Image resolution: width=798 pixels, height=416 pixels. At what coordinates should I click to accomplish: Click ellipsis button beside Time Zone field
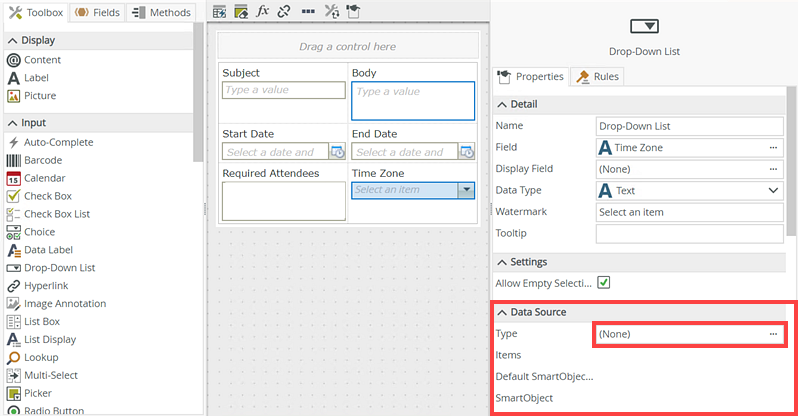tap(773, 148)
